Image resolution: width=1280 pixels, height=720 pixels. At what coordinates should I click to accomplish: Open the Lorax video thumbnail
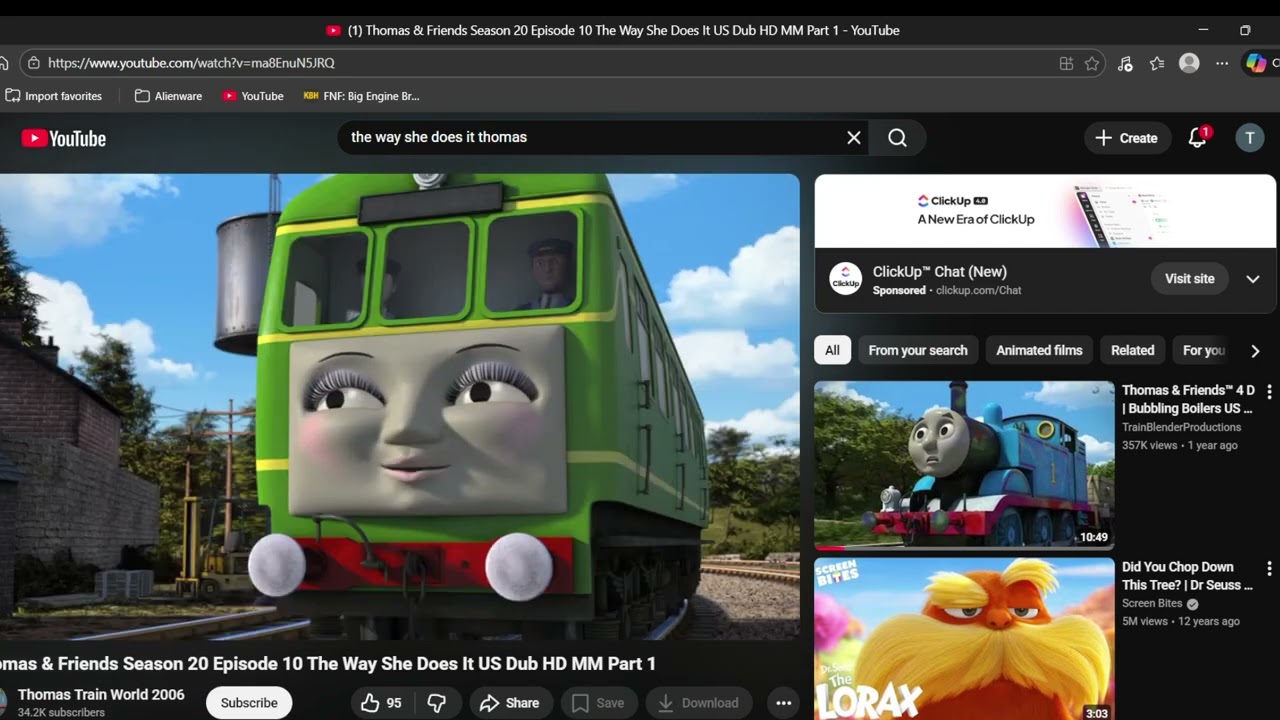964,639
